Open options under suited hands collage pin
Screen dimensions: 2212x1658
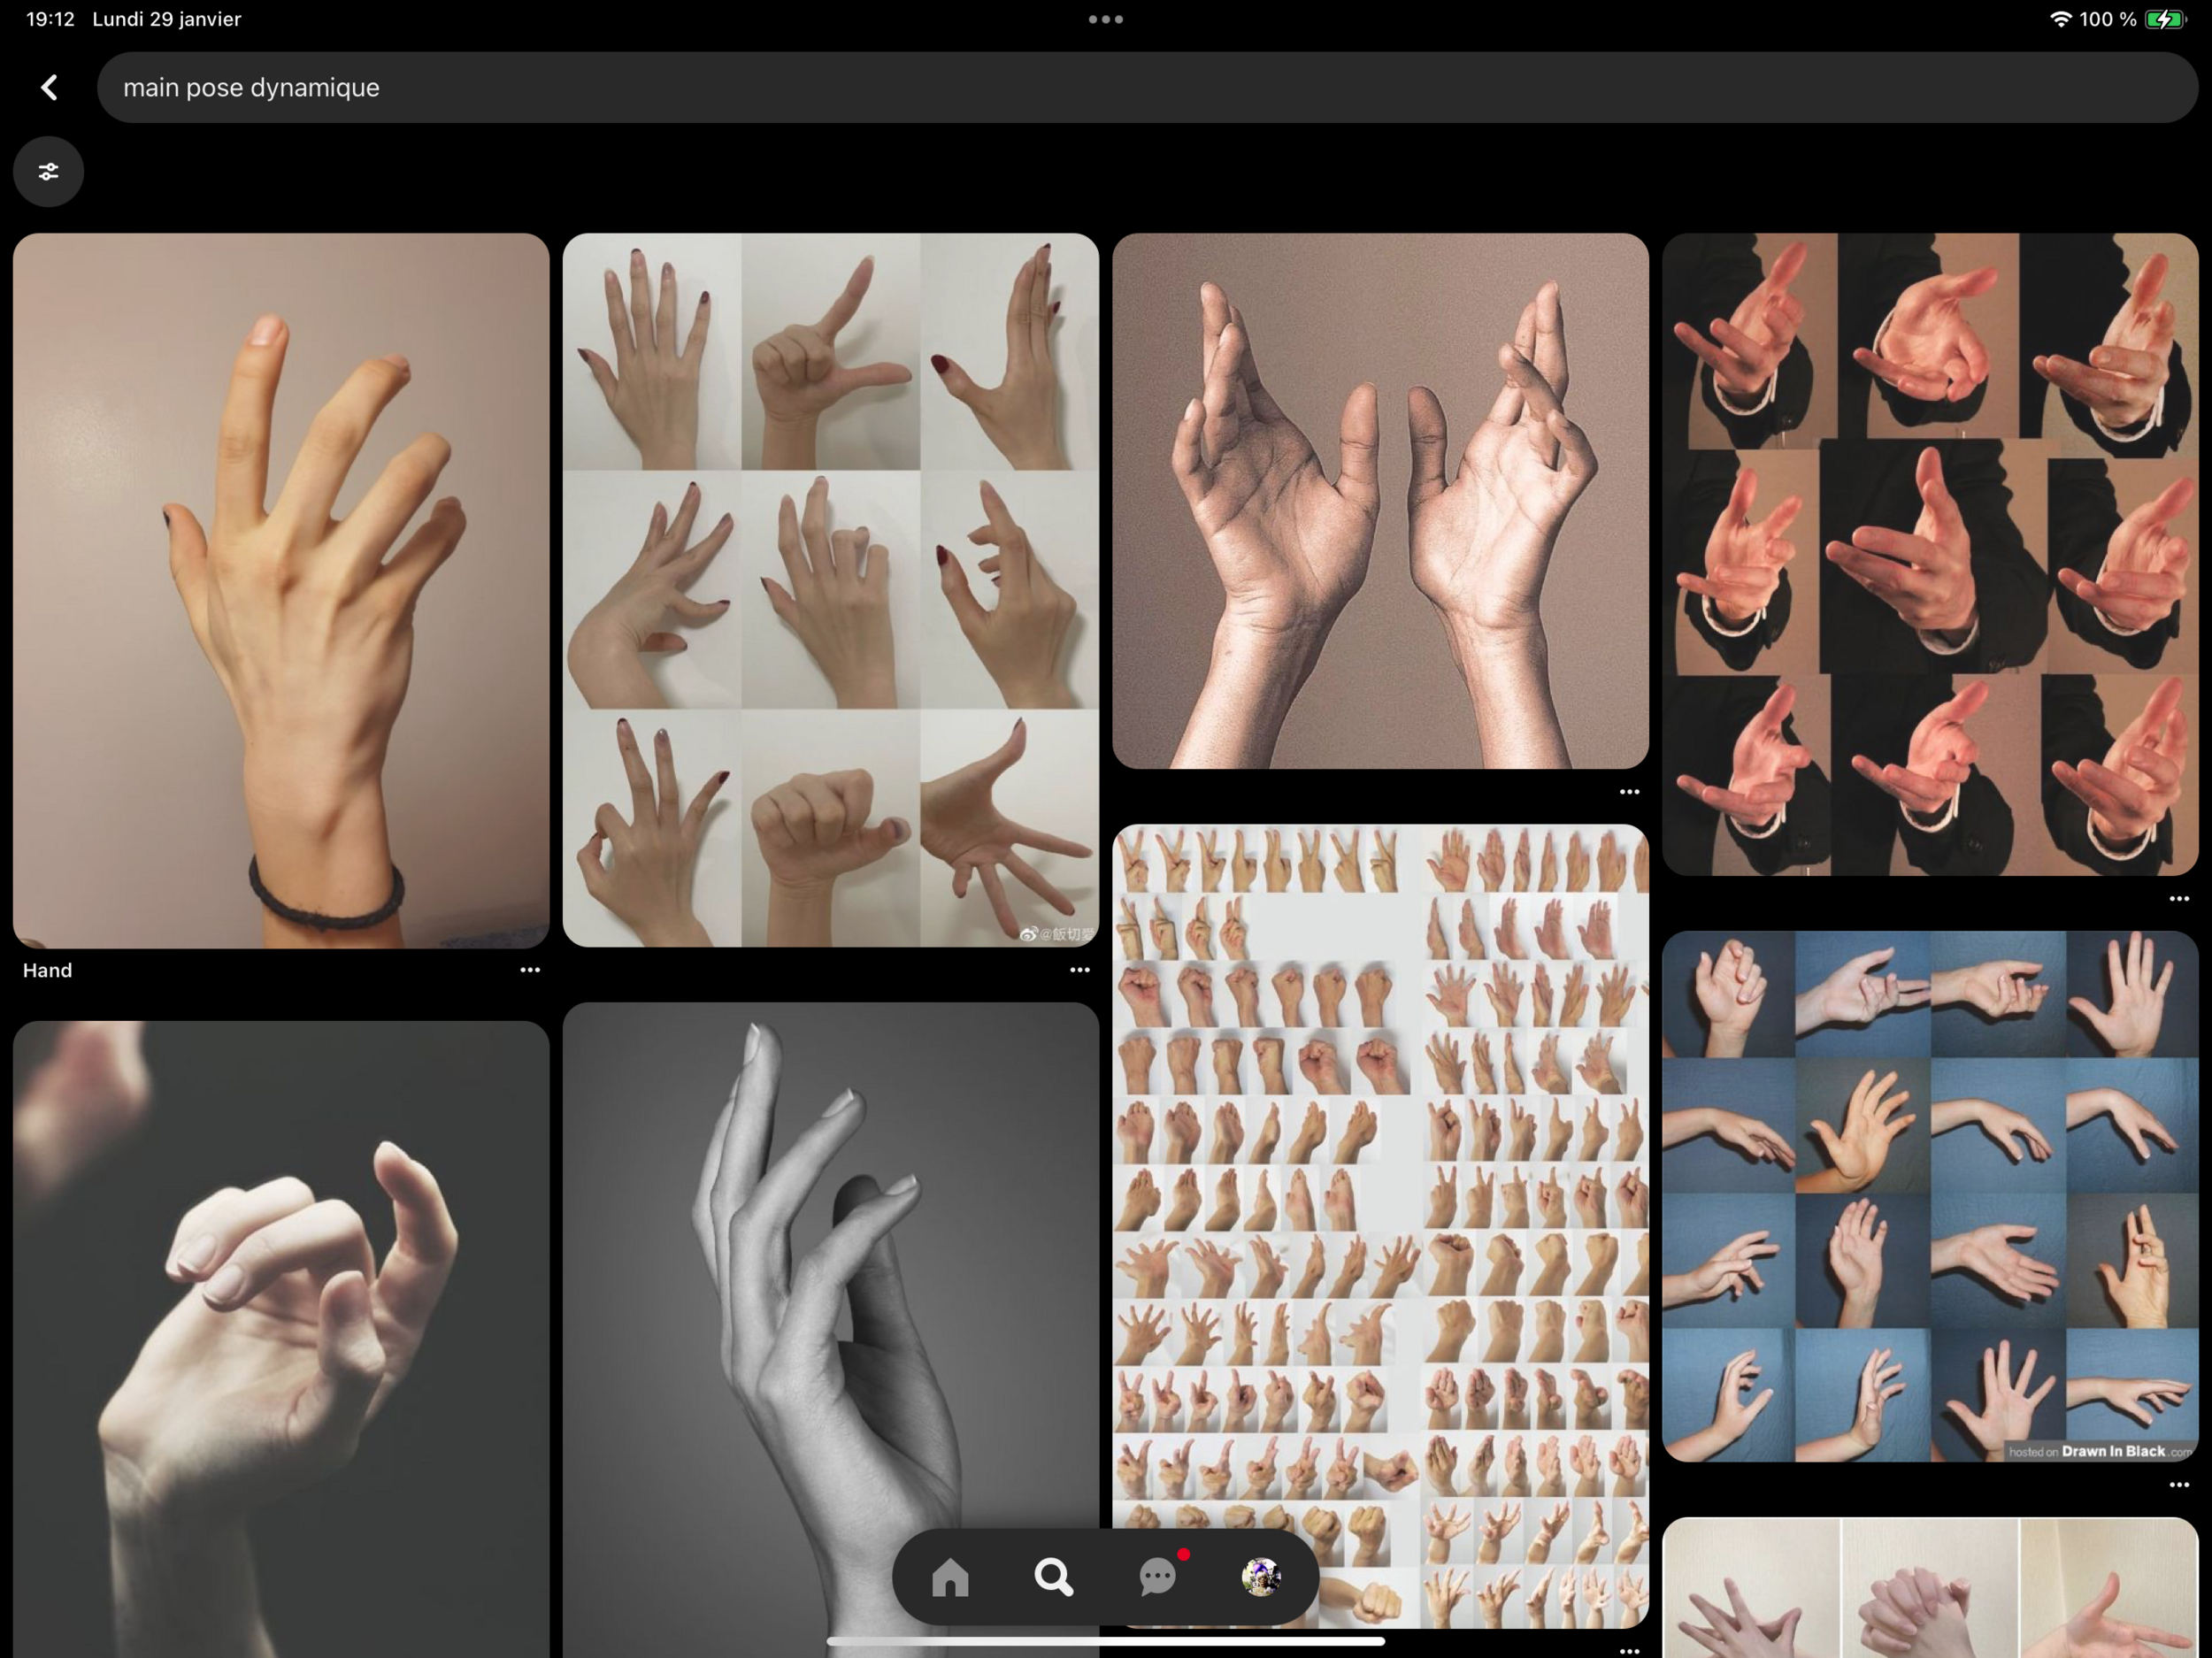2179,899
